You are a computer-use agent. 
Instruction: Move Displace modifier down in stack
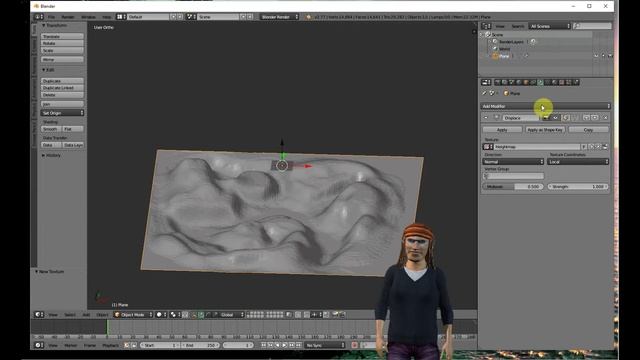[595, 118]
